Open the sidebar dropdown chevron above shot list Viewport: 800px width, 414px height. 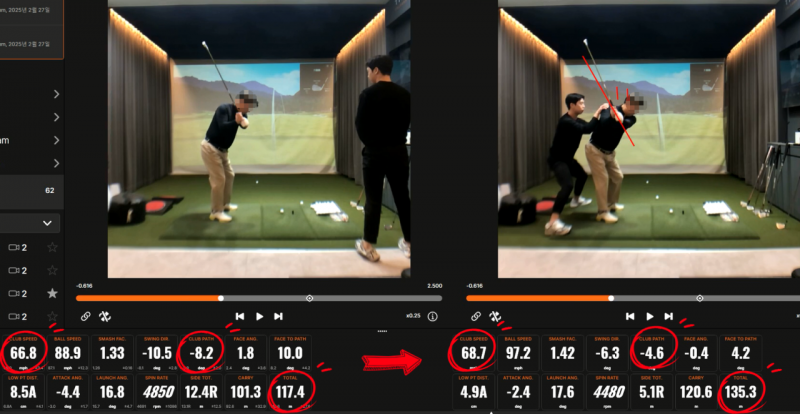click(47, 223)
